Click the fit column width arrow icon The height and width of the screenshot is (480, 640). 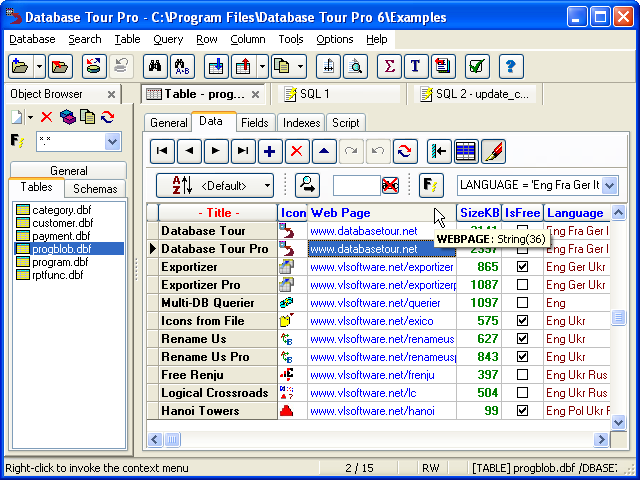439,151
